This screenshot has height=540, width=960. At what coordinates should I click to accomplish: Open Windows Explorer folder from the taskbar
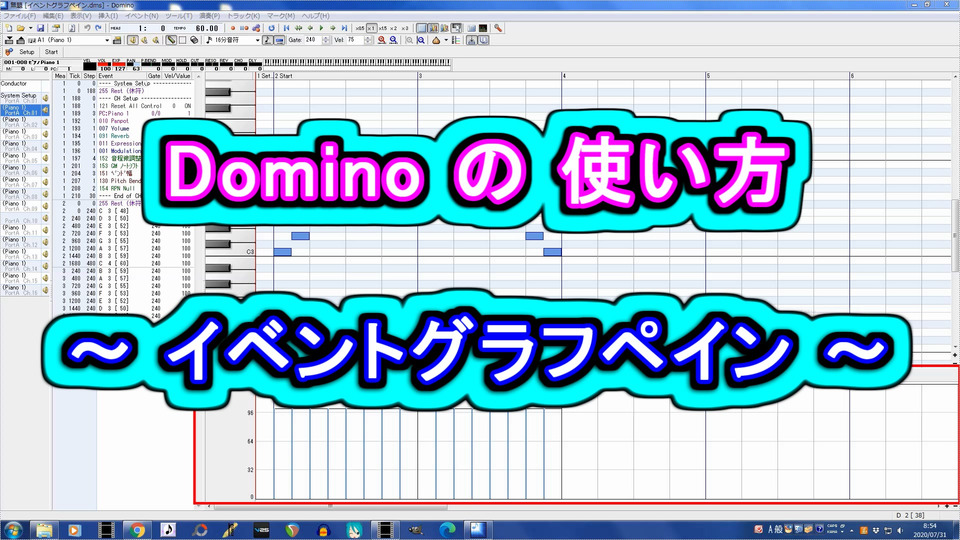43,530
